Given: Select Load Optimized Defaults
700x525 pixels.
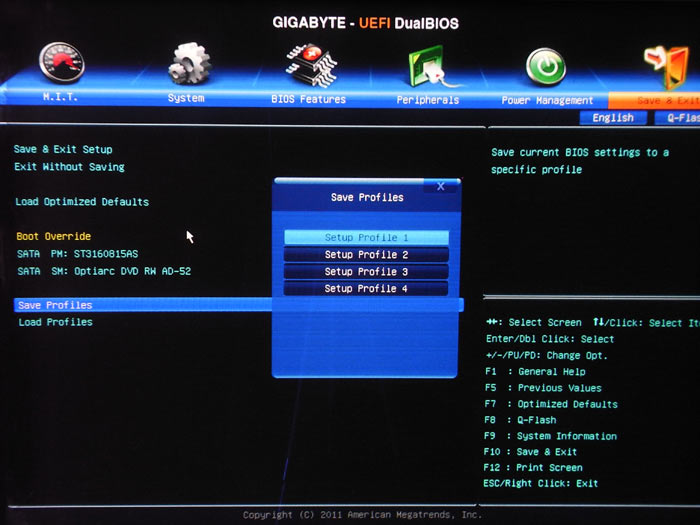Looking at the screenshot, I should [x=82, y=202].
